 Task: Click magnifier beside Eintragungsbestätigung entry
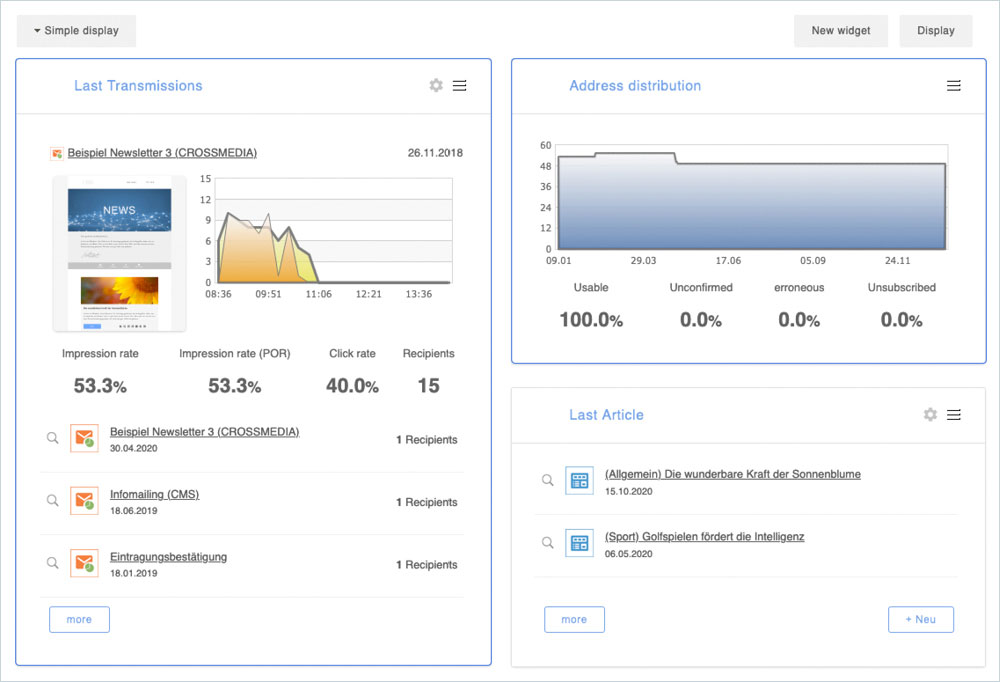52,563
